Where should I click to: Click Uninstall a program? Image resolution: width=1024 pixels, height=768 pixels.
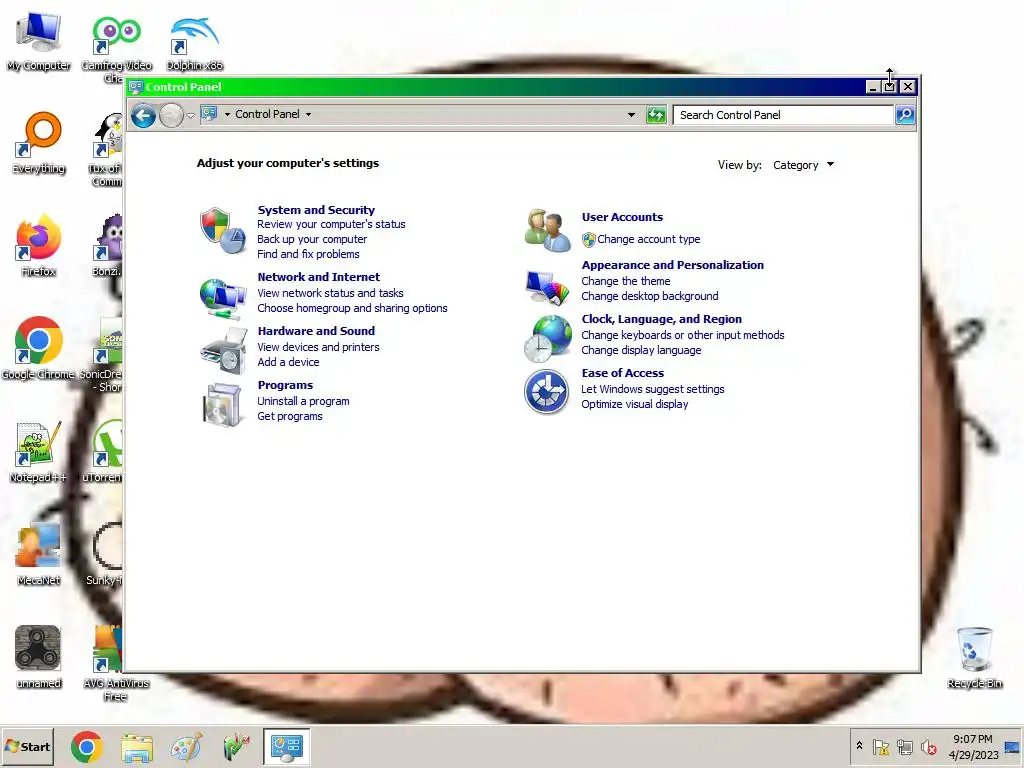point(303,401)
